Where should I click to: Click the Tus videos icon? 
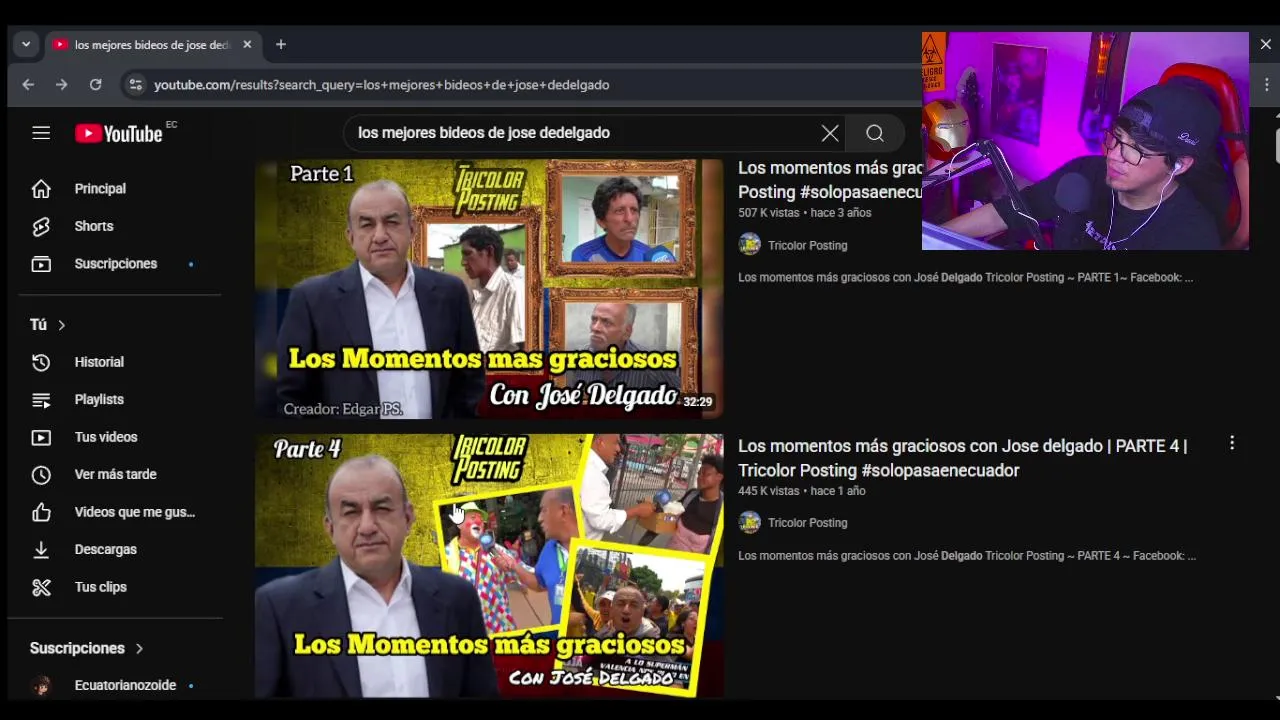point(41,437)
